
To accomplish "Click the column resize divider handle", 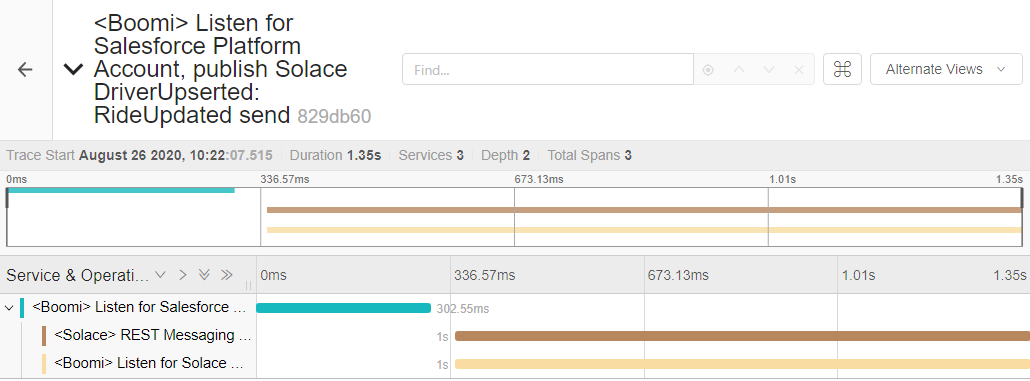I will pos(249,285).
